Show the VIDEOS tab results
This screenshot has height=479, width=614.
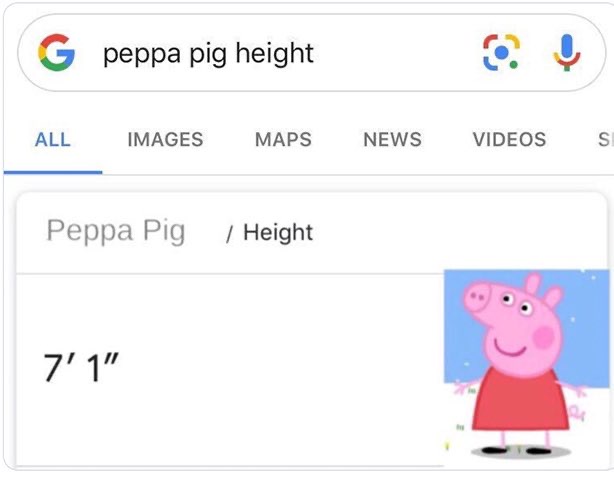click(509, 139)
